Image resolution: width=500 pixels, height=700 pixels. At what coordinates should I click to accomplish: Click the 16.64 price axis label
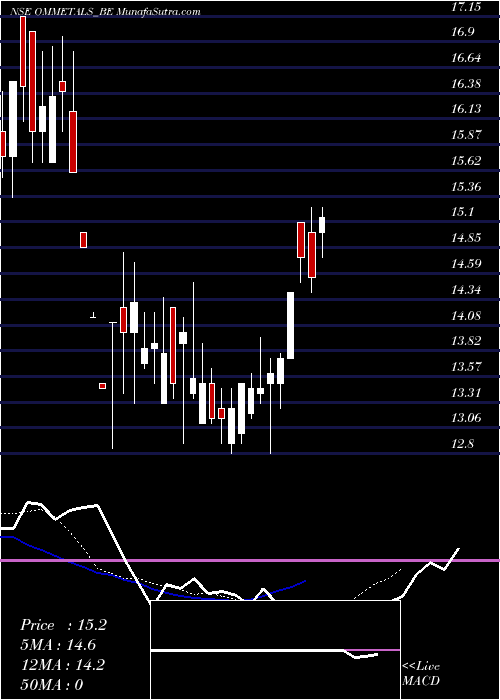point(466,58)
